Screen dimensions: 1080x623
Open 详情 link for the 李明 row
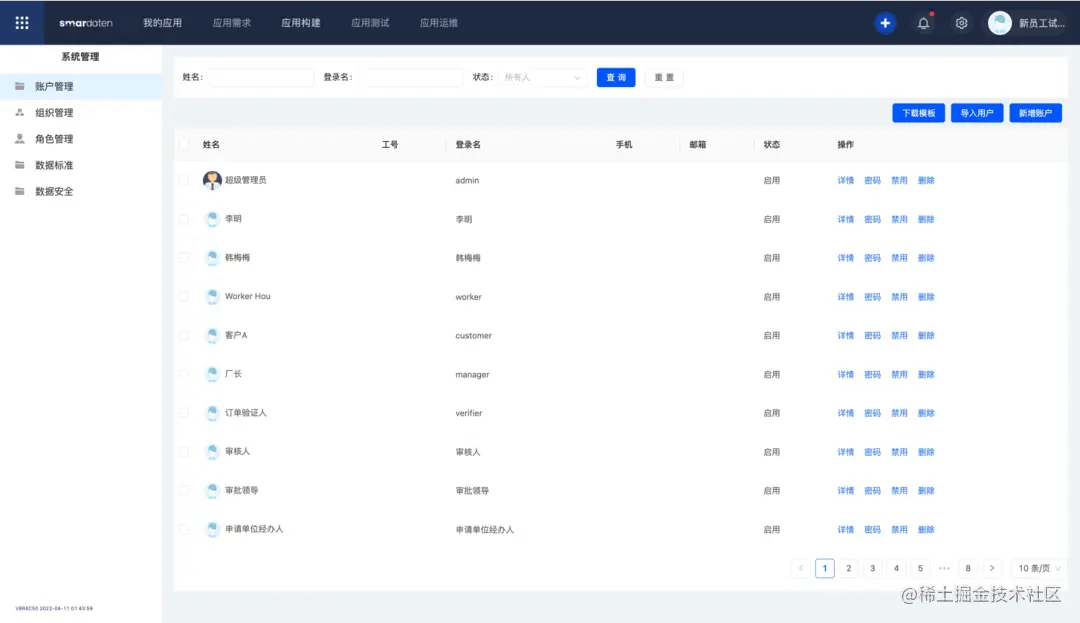(845, 219)
